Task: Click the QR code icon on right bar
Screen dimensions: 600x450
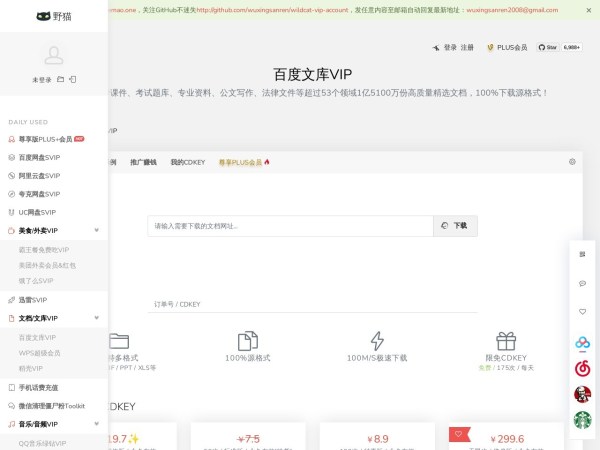Action: click(x=582, y=254)
